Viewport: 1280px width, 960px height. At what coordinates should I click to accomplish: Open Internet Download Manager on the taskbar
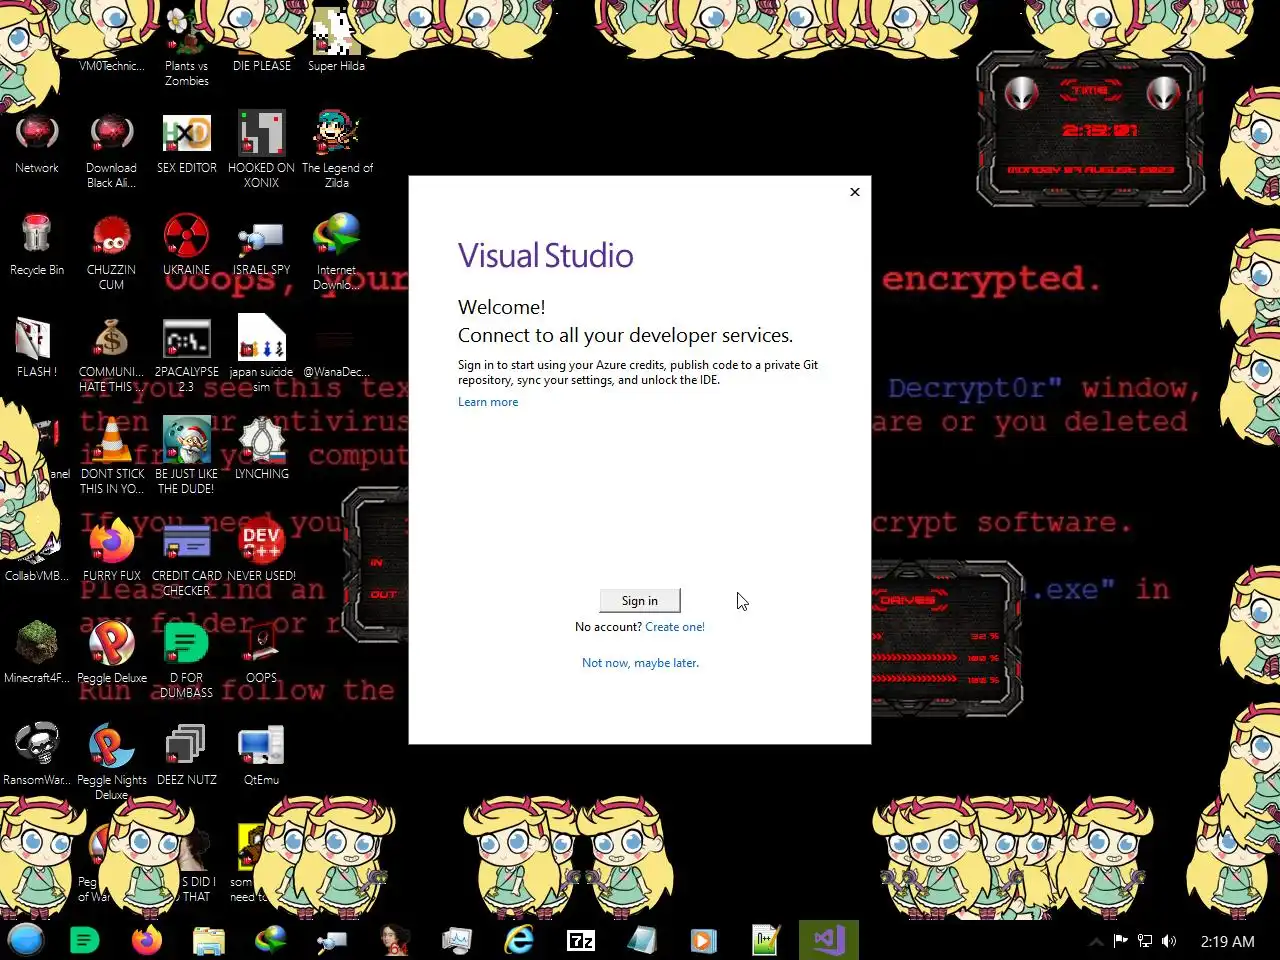(x=271, y=940)
